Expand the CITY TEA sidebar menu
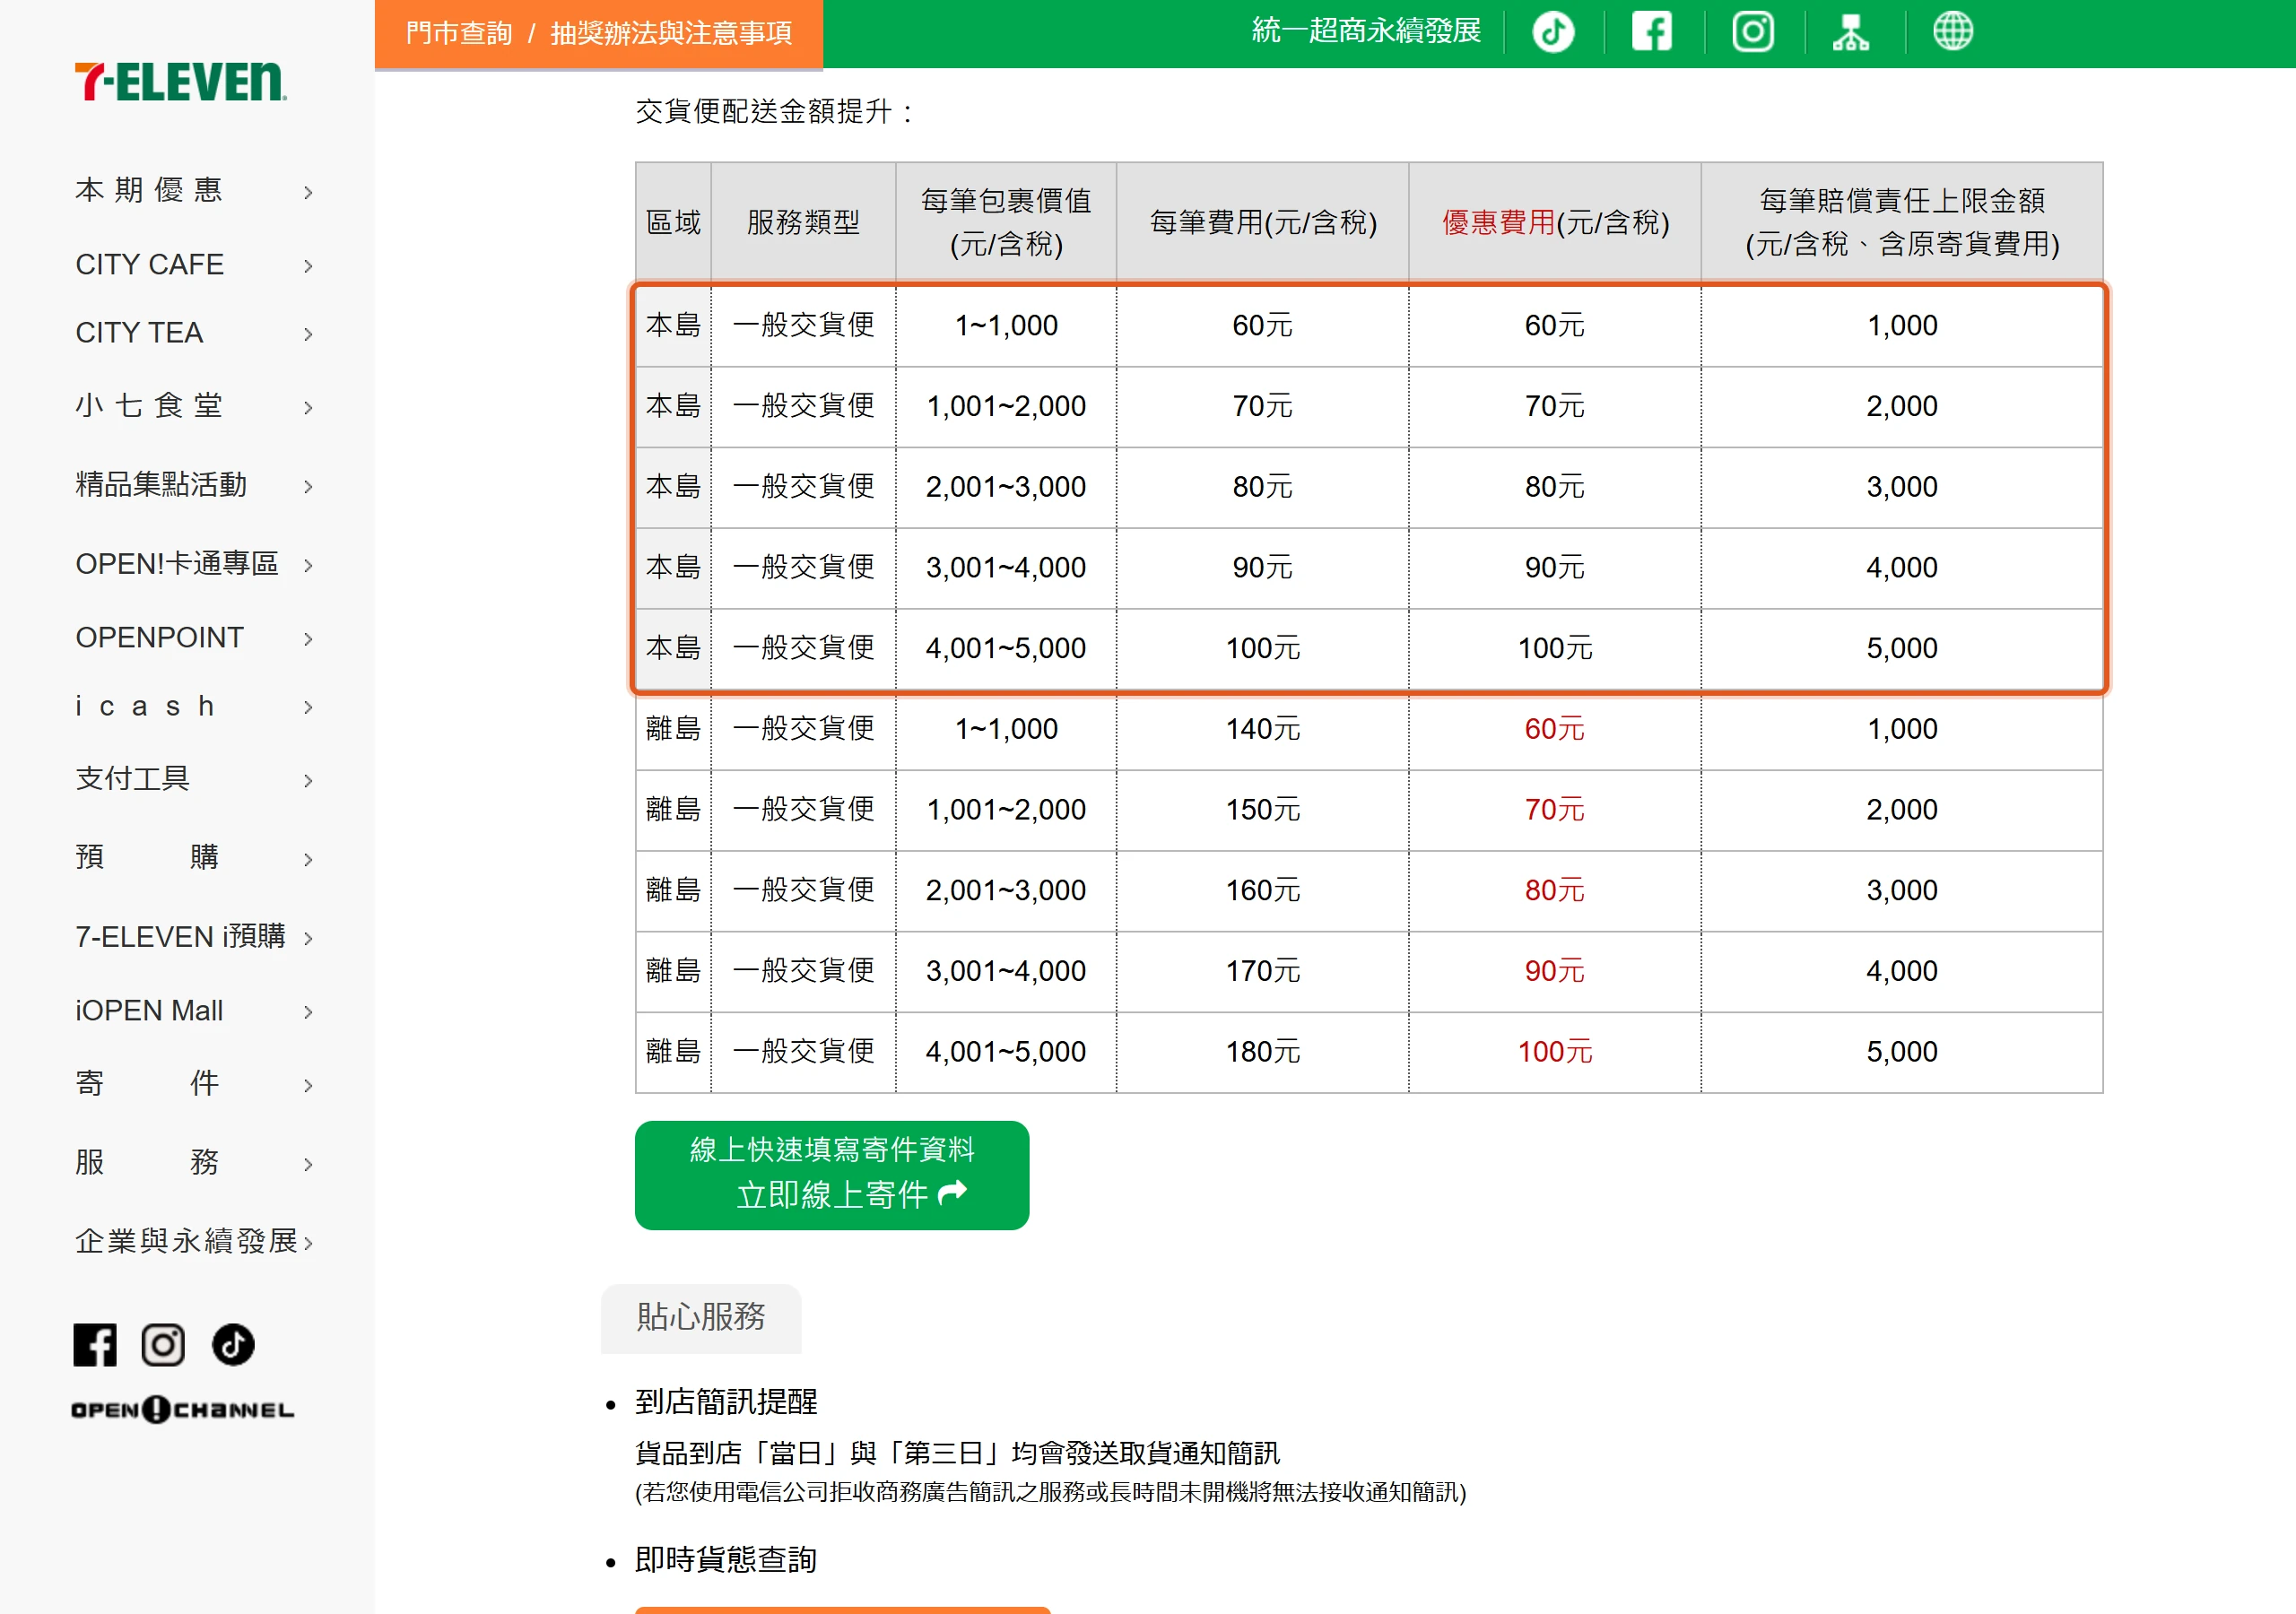2296x1614 pixels. (195, 333)
